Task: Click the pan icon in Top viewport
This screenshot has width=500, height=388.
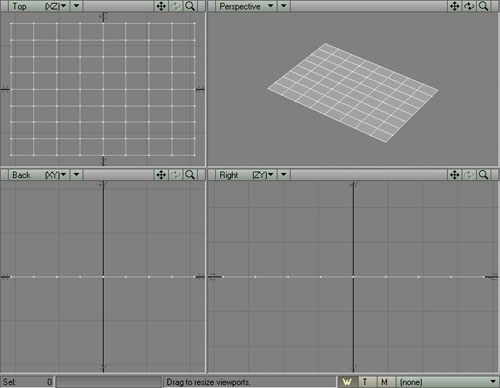Action: pyautogui.click(x=161, y=6)
